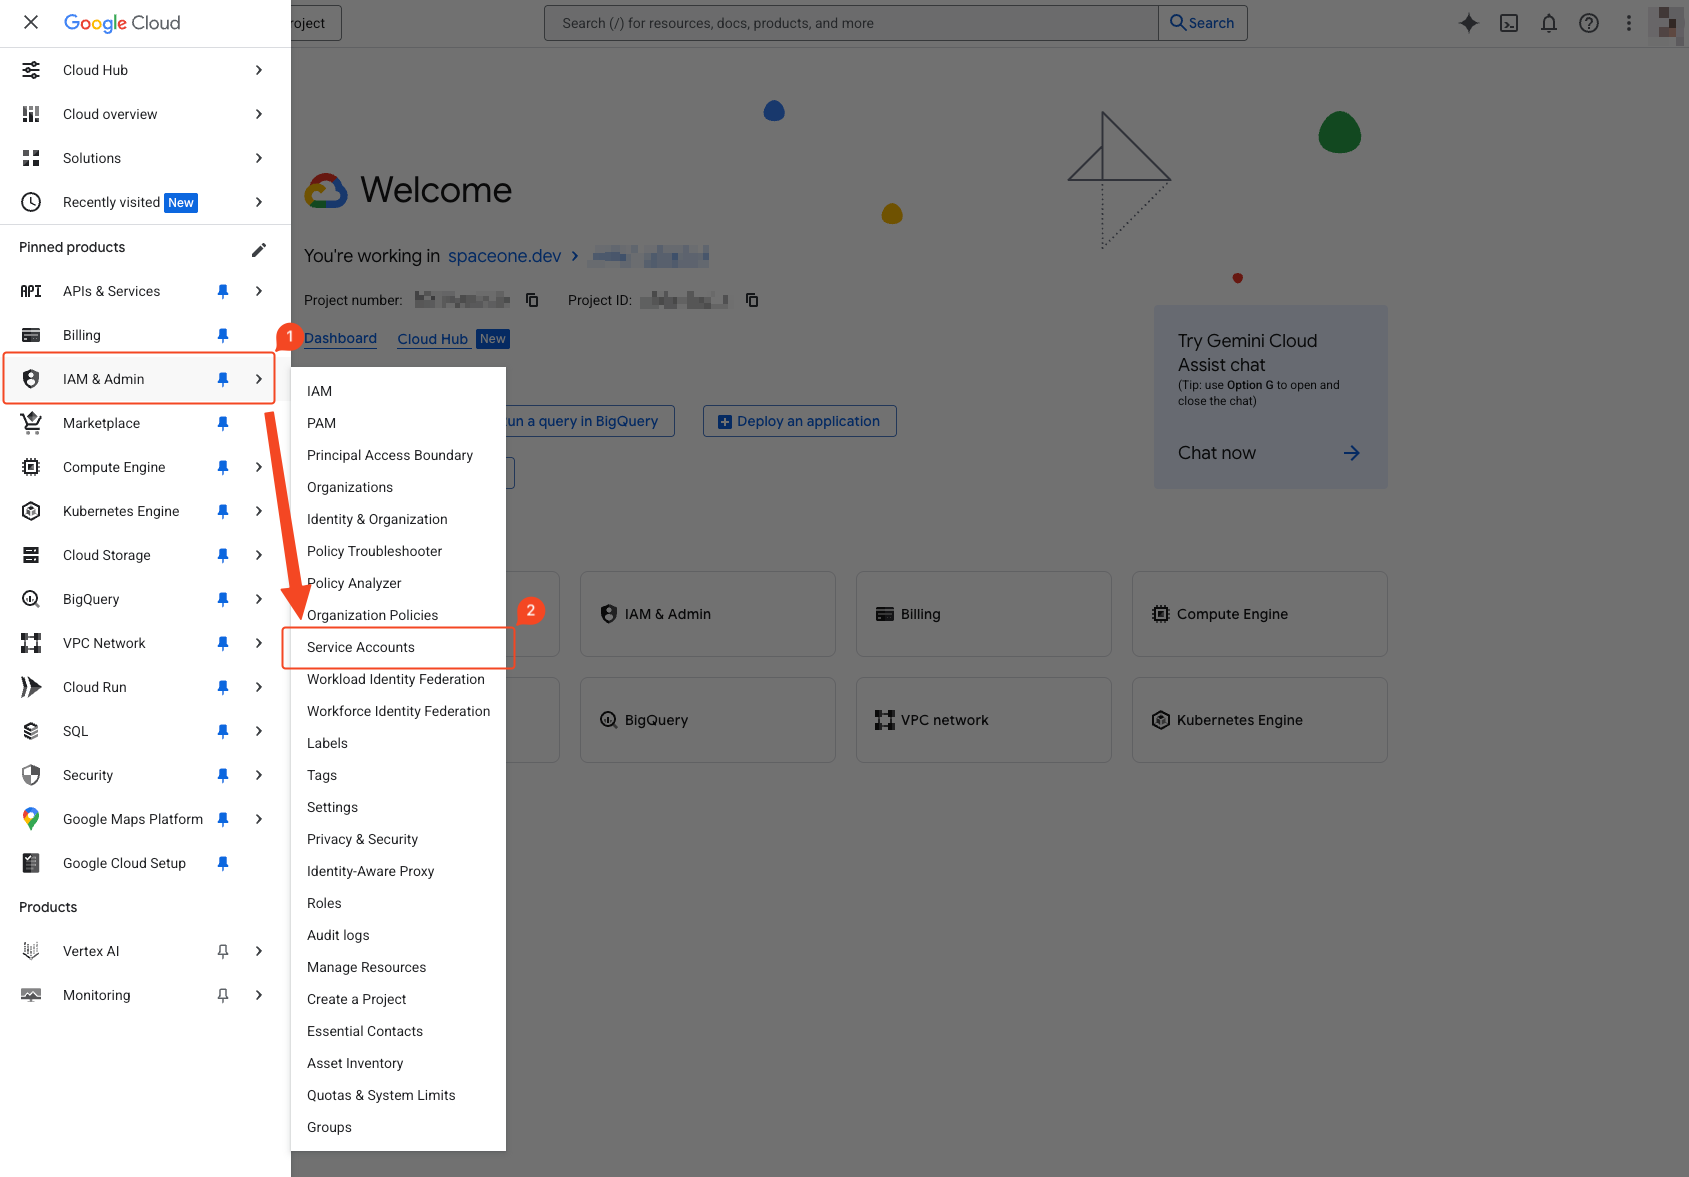Viewport: 1689px width, 1177px height.
Task: Expand the Vertex AI submenu chevron
Action: tap(259, 951)
